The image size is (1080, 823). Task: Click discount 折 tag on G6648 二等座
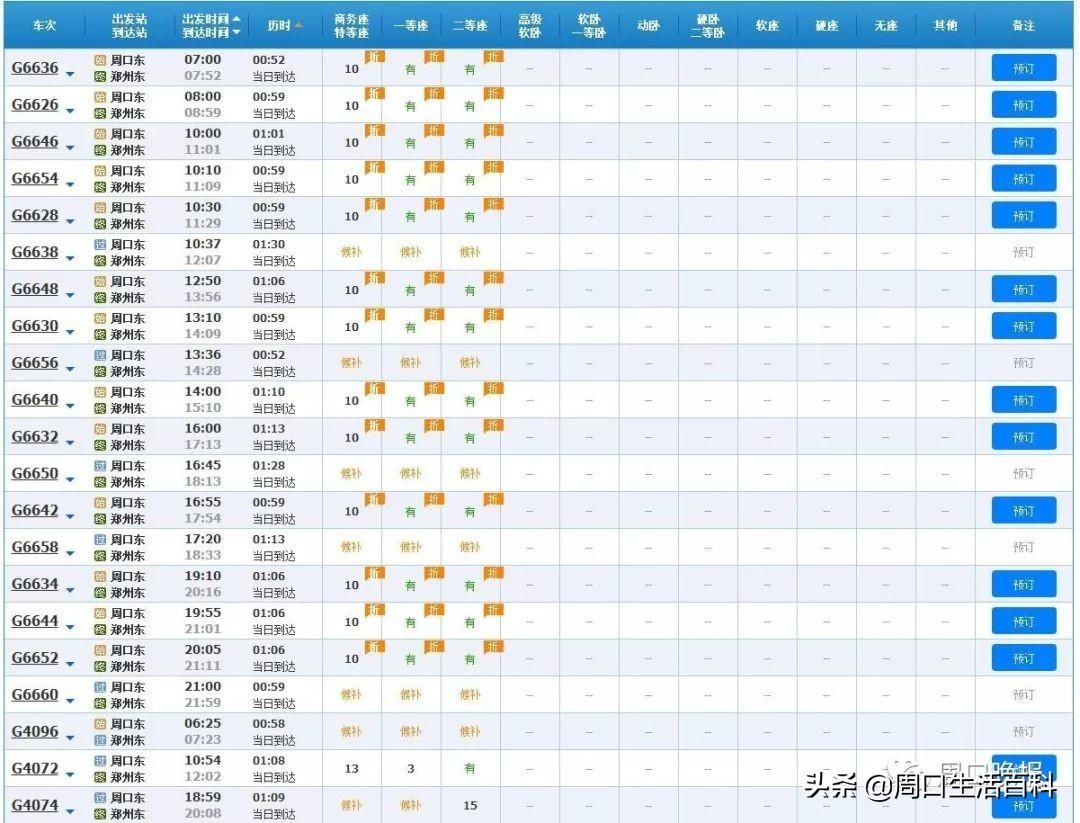coord(493,279)
